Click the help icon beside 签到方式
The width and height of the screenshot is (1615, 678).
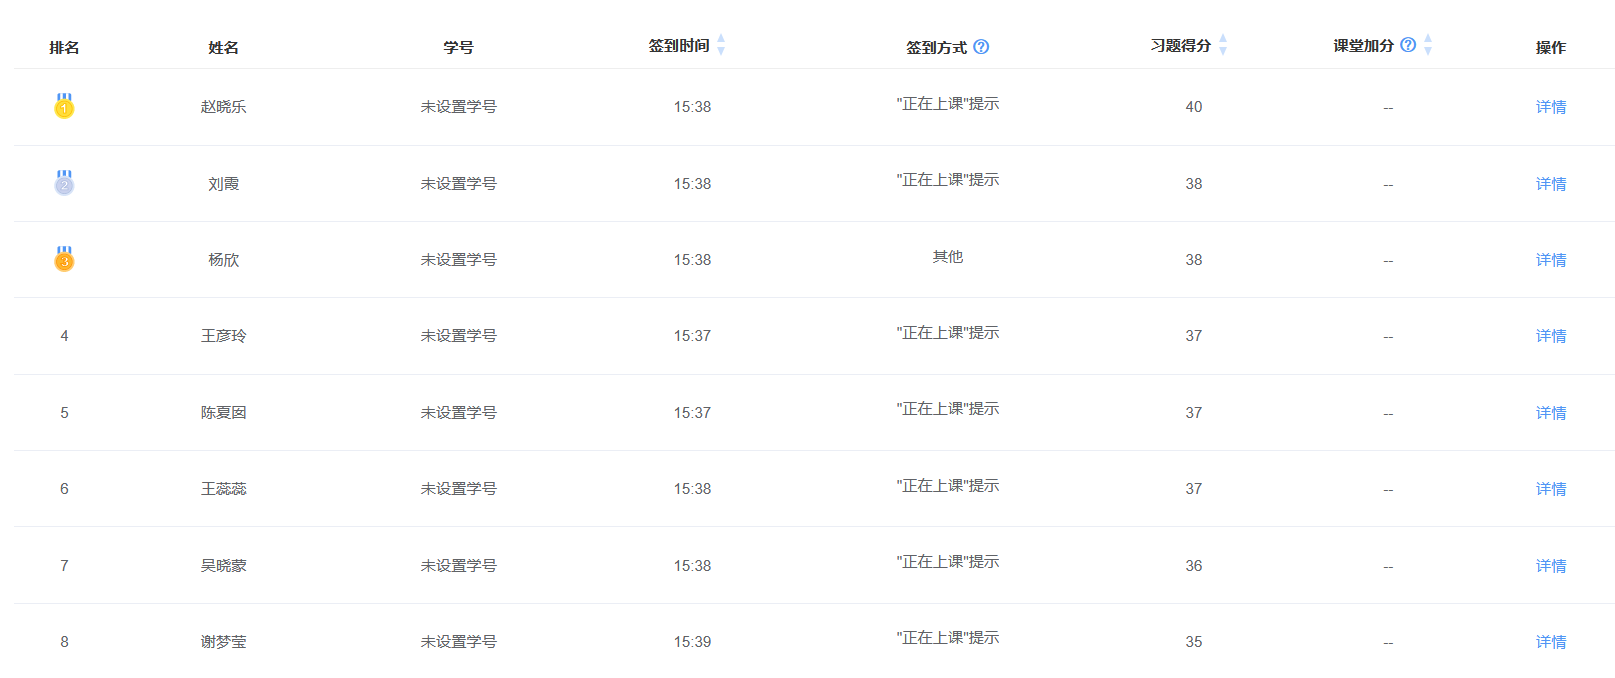coord(981,47)
